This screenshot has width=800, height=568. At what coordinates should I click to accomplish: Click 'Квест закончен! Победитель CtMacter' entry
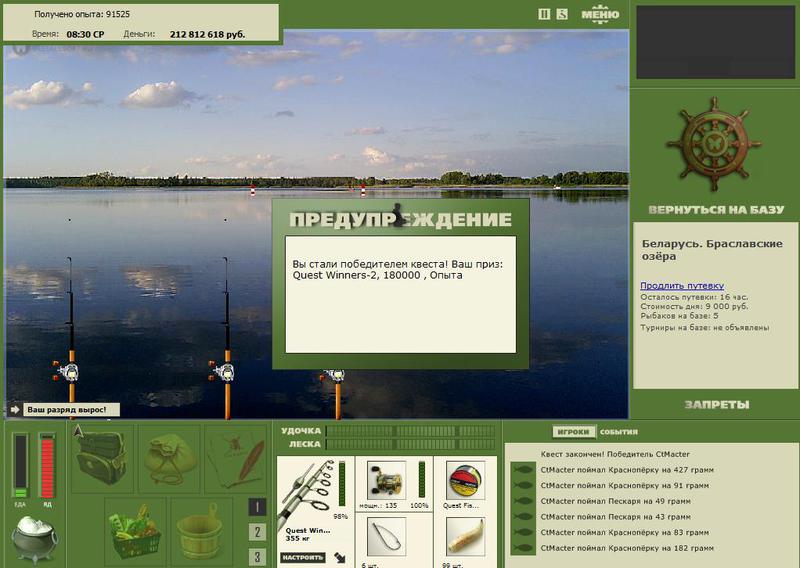615,454
